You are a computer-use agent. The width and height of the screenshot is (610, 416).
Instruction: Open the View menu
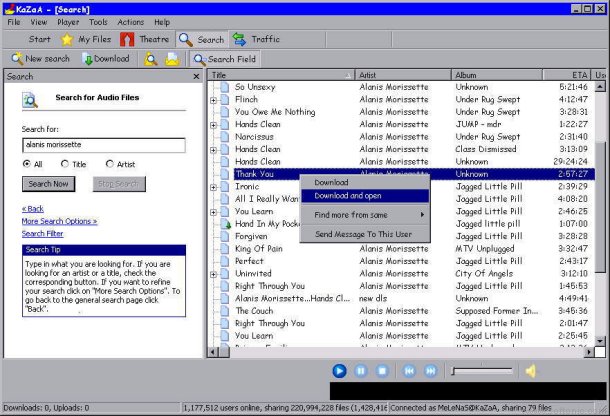(39, 22)
